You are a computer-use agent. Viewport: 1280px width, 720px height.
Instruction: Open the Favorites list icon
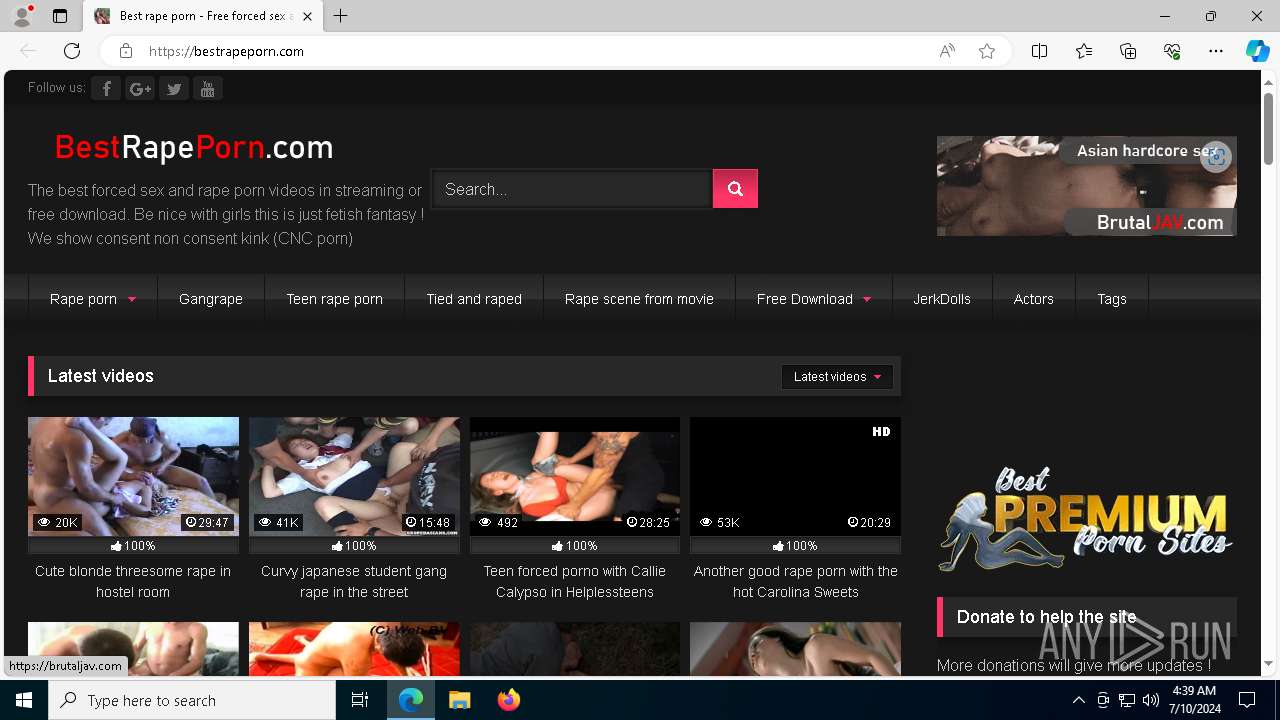point(1084,51)
